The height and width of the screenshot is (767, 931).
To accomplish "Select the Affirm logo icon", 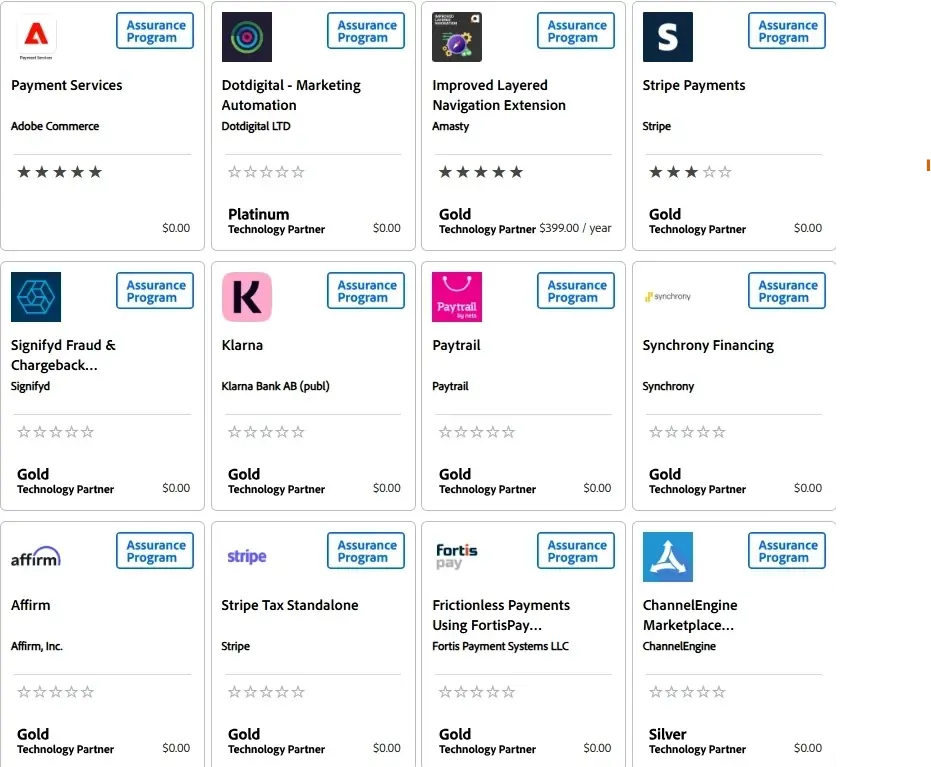I will pos(36,556).
